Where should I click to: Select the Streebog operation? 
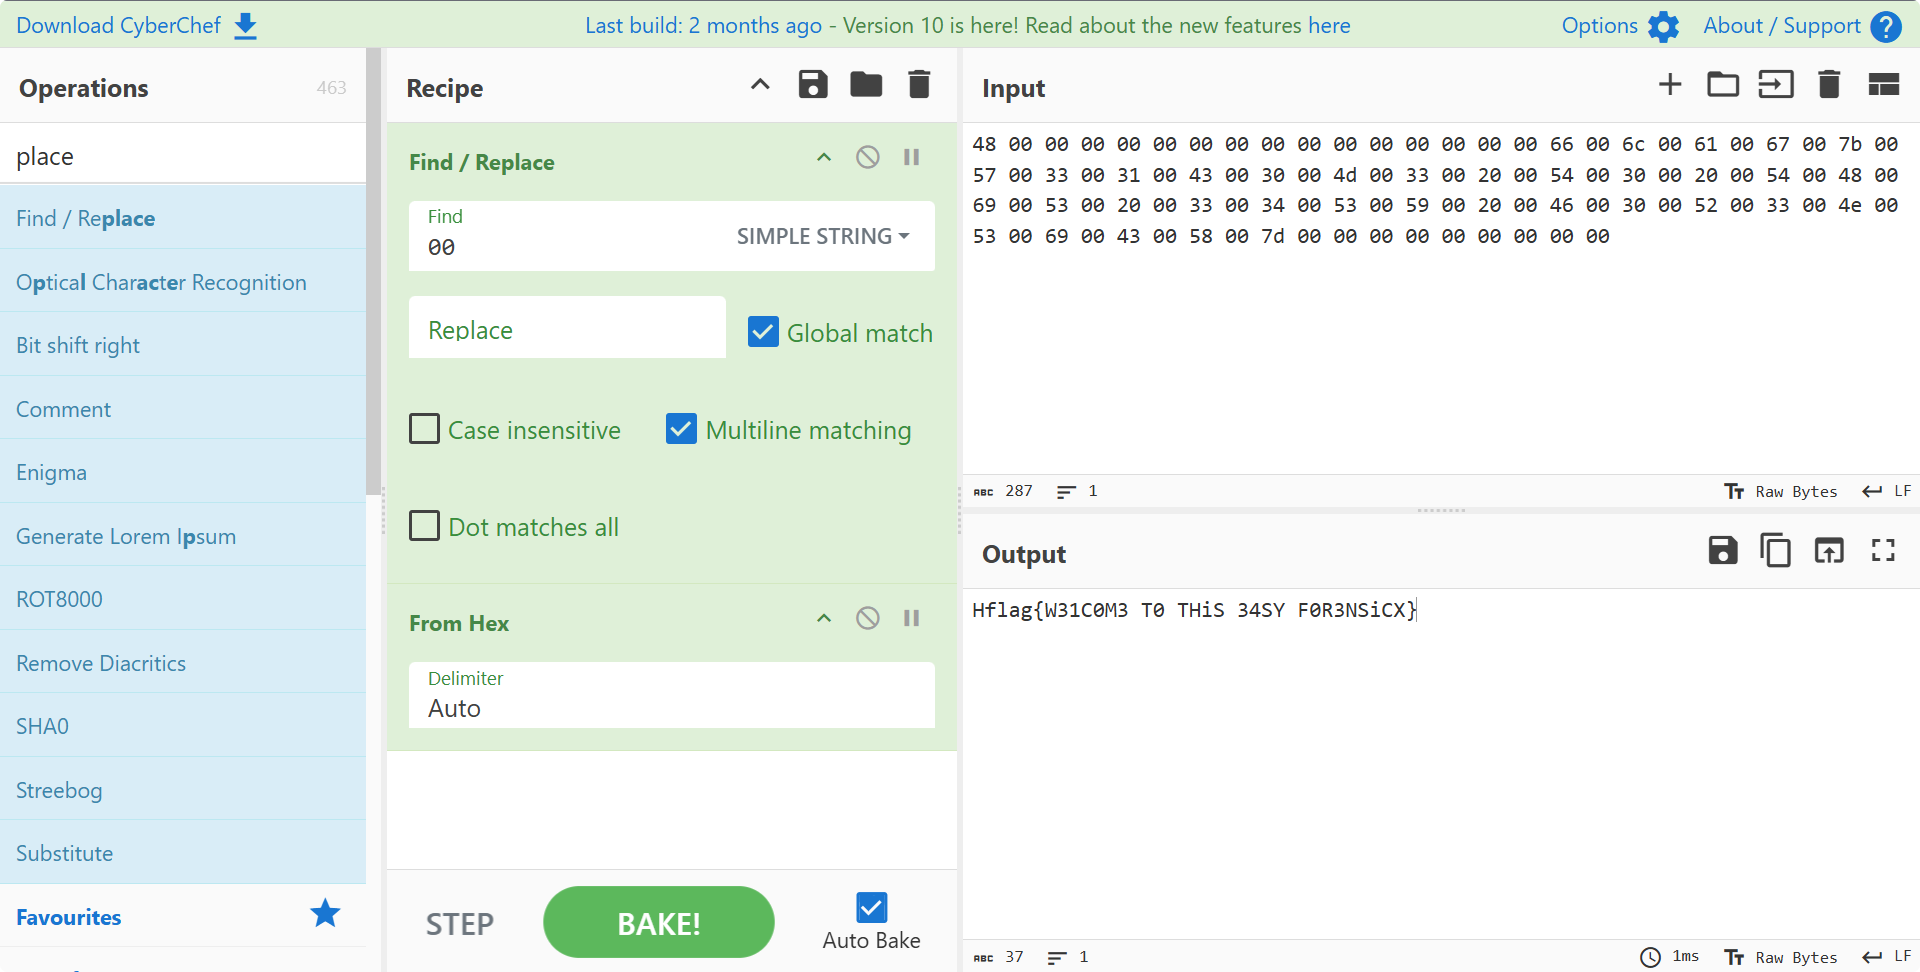(x=183, y=790)
